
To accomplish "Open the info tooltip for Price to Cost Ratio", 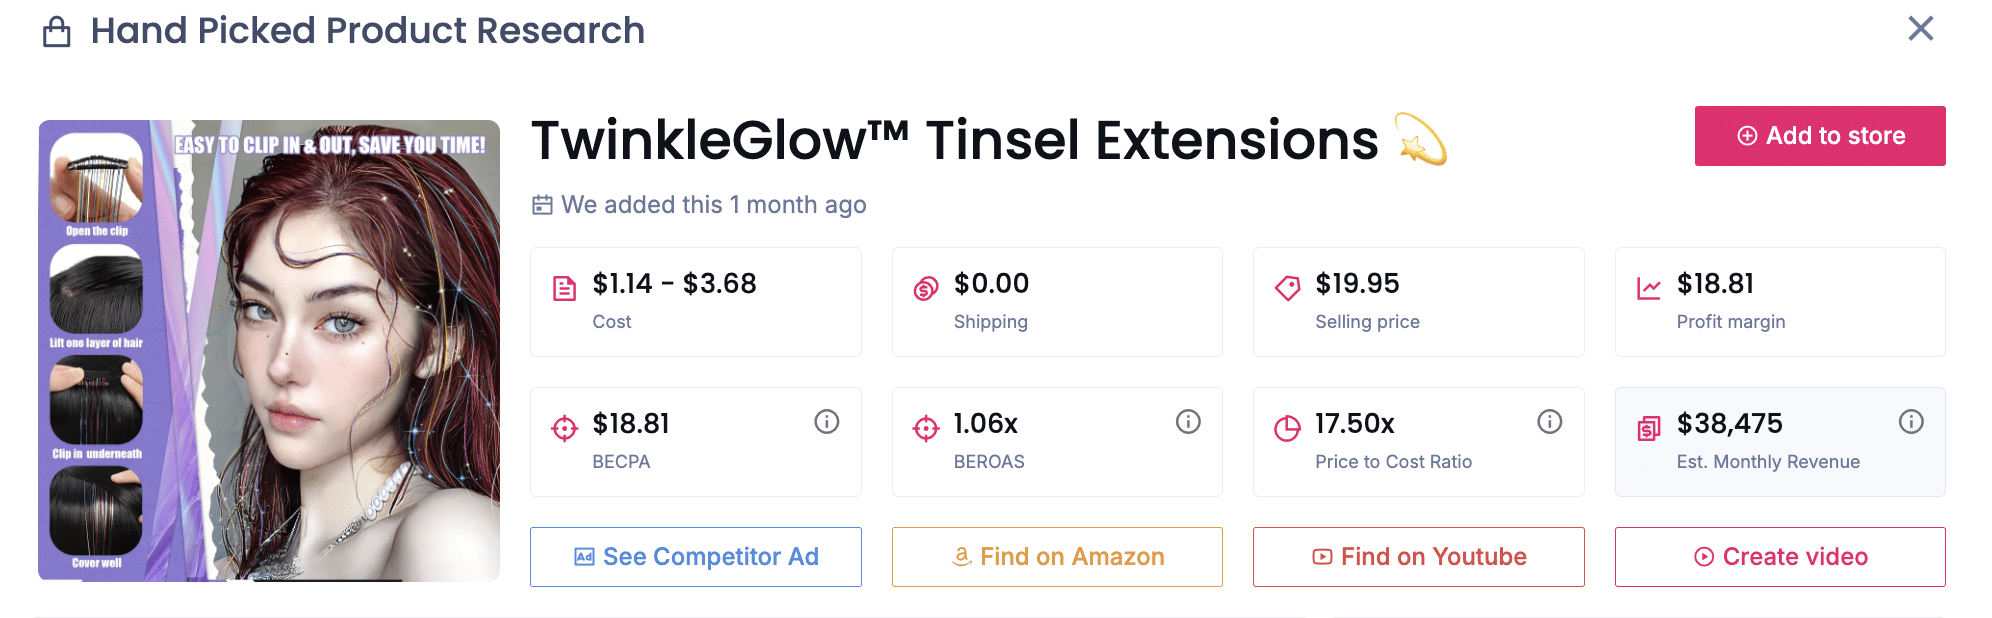I will 1548,421.
